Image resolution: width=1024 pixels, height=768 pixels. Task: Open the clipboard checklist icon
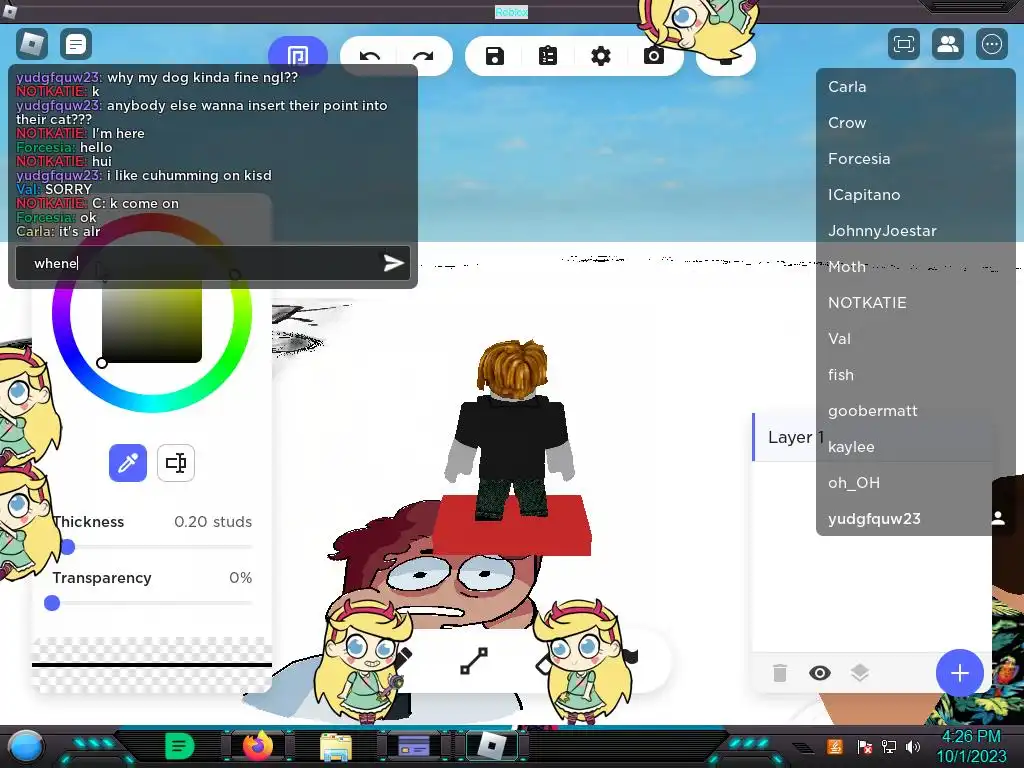(547, 56)
